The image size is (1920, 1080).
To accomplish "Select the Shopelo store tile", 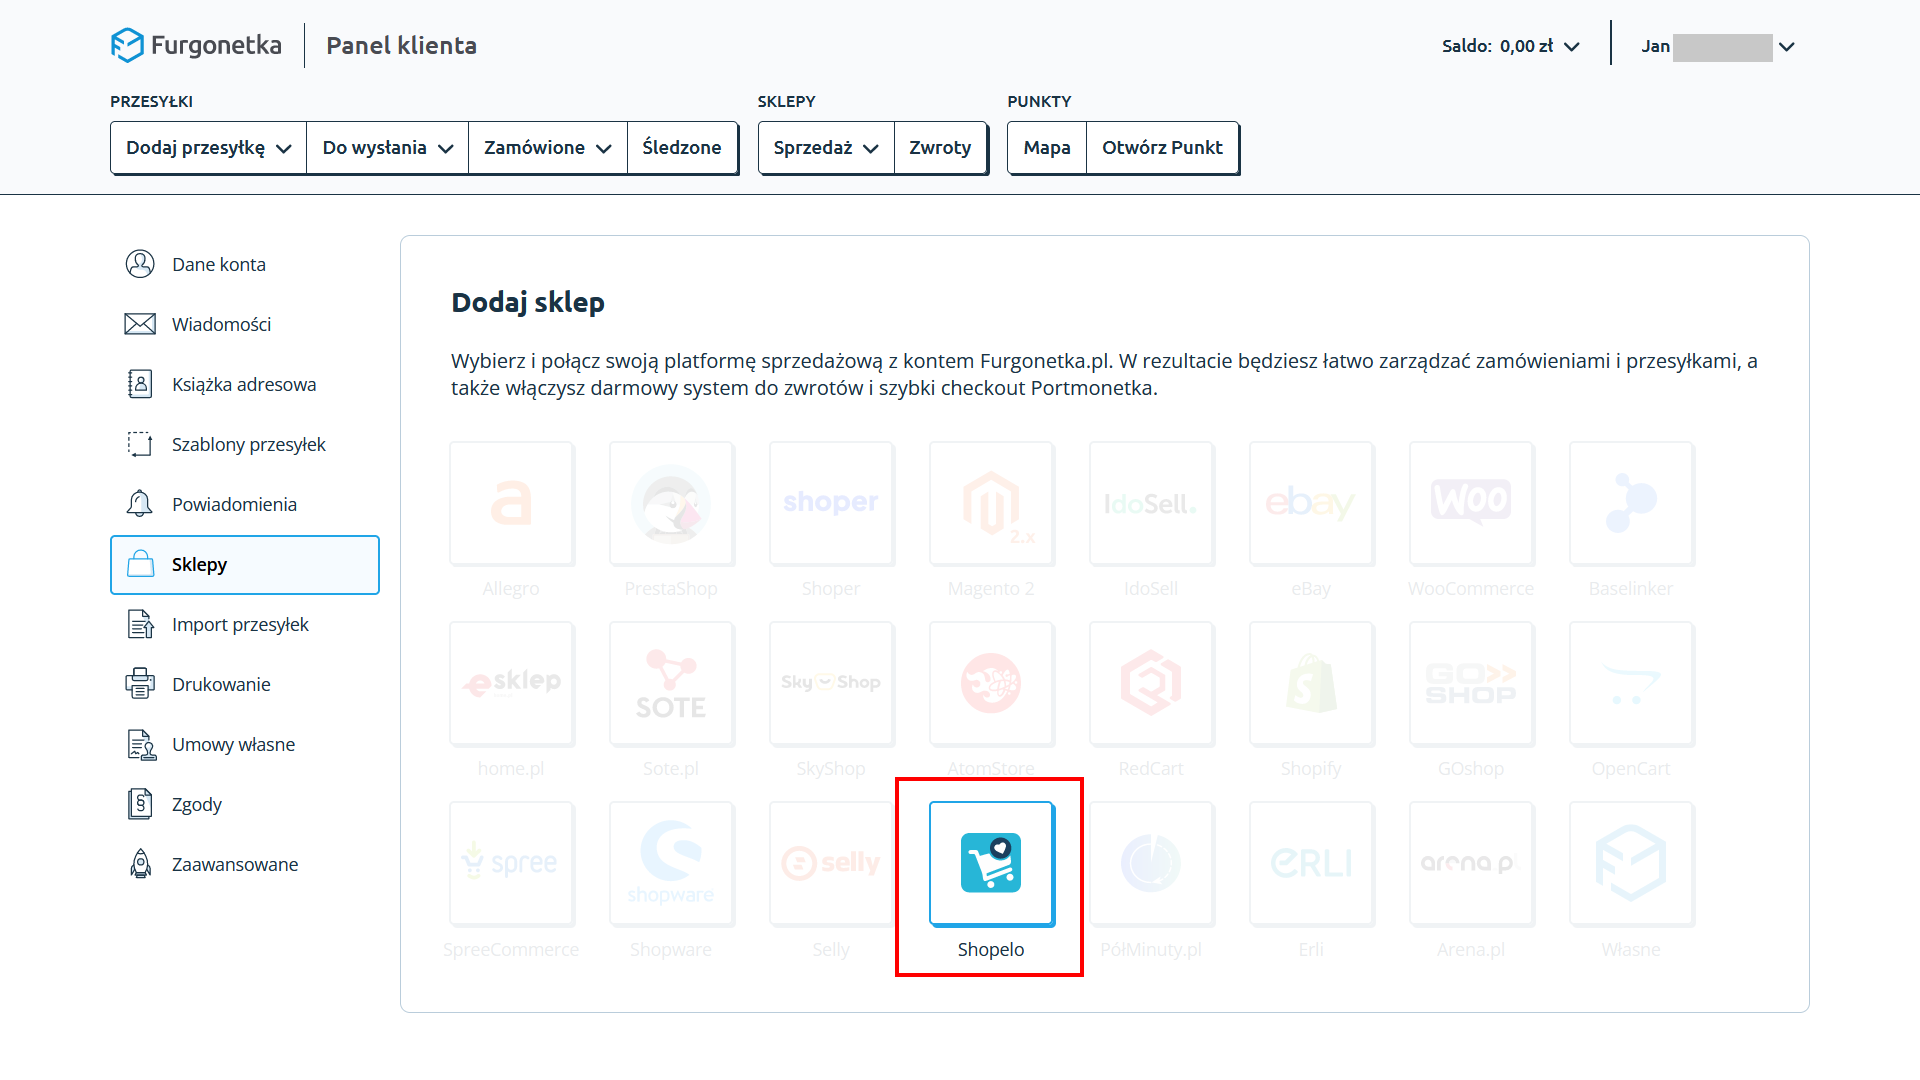I will [991, 863].
